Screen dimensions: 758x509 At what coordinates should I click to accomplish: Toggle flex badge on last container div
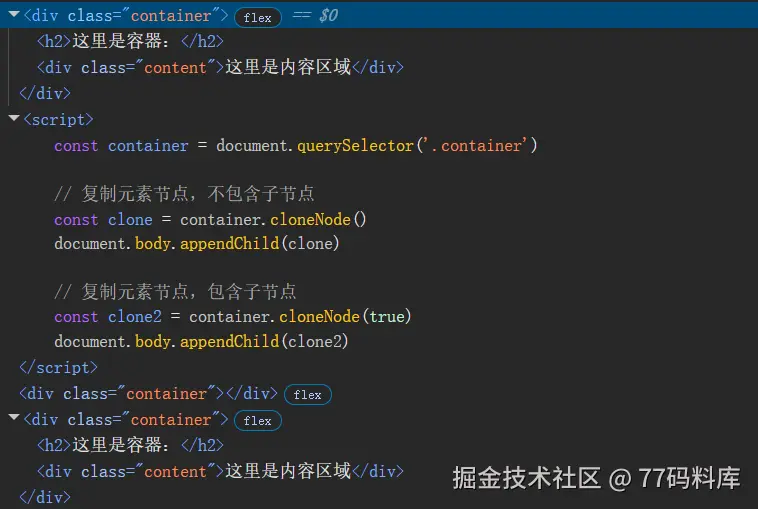coord(258,421)
